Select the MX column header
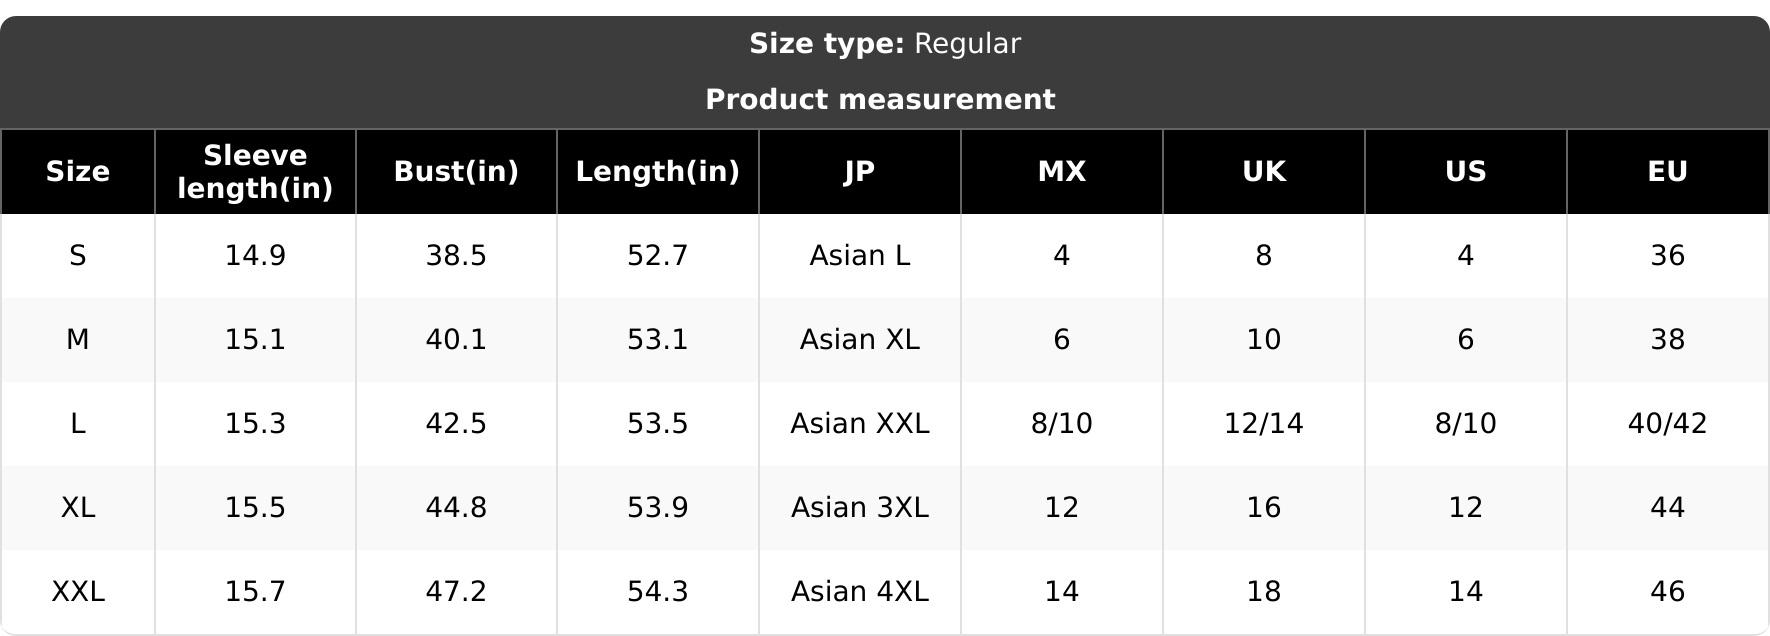The width and height of the screenshot is (1770, 636). pos(1062,172)
